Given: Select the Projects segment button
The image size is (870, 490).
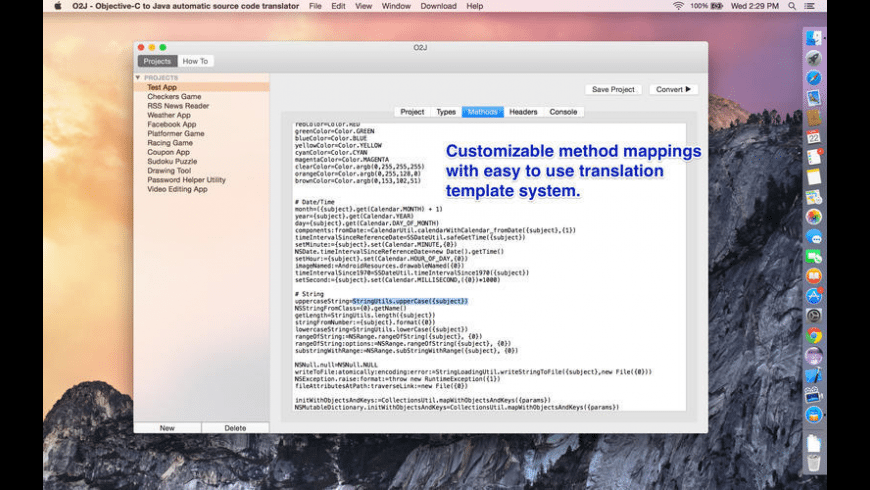Looking at the screenshot, I should pos(157,61).
